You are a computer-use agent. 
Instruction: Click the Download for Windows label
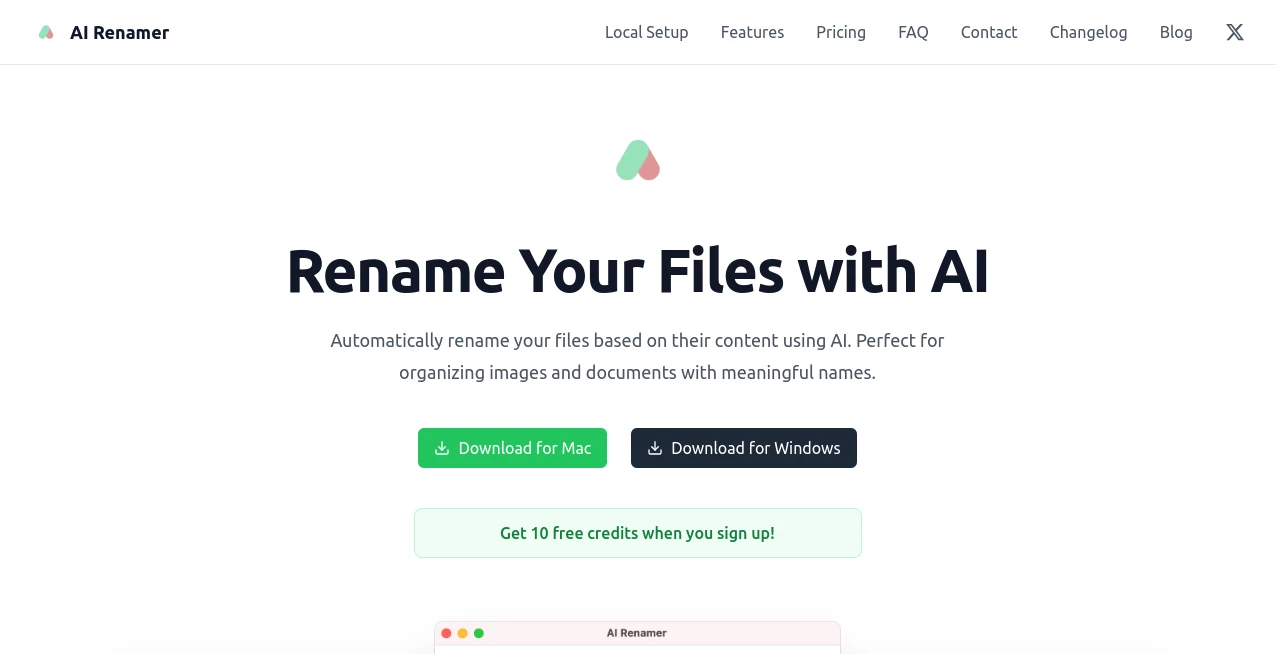pyautogui.click(x=756, y=448)
